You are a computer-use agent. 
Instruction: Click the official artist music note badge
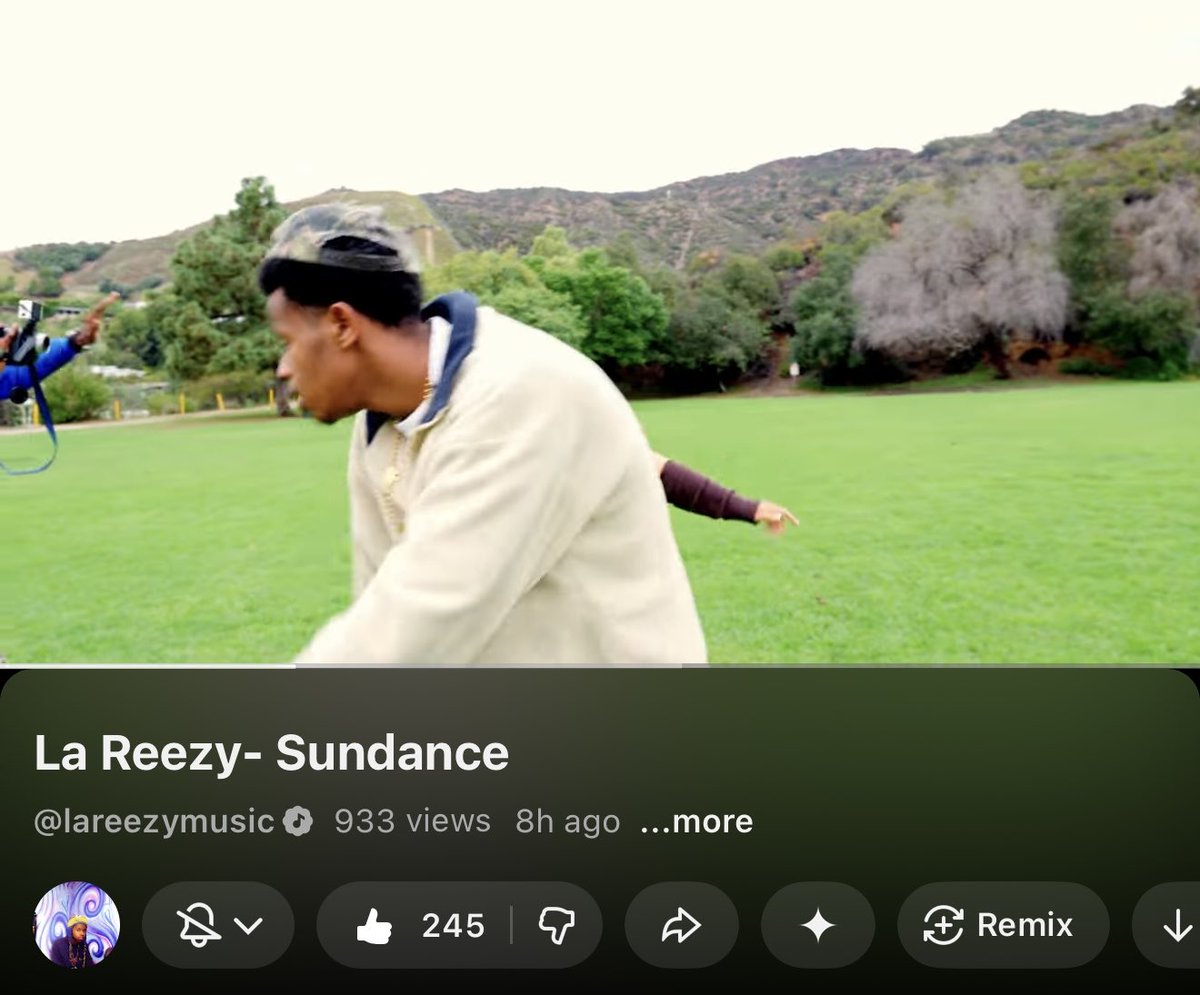point(297,822)
